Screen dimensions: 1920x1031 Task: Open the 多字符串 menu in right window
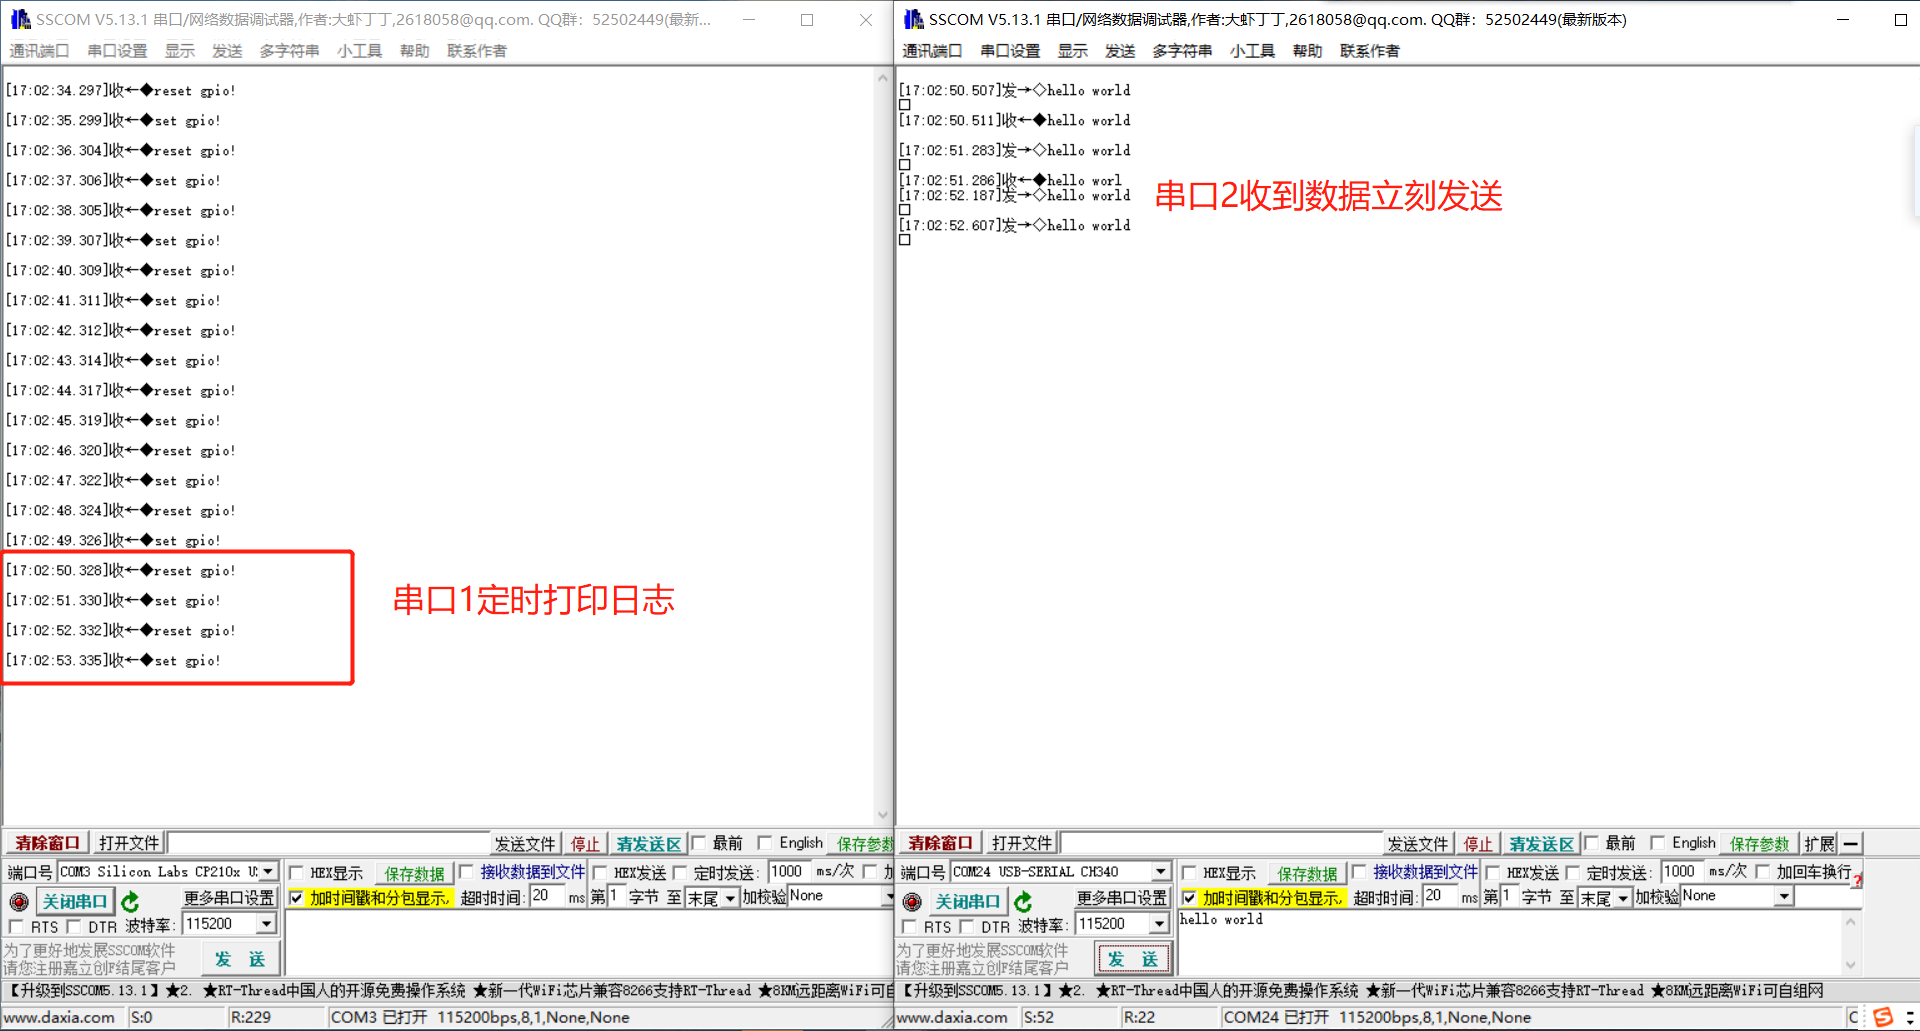tap(1181, 51)
